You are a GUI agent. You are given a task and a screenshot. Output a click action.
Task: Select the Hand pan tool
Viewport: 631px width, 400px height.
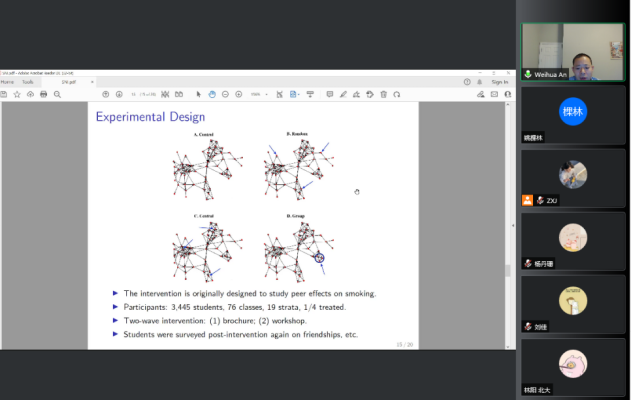[212, 94]
